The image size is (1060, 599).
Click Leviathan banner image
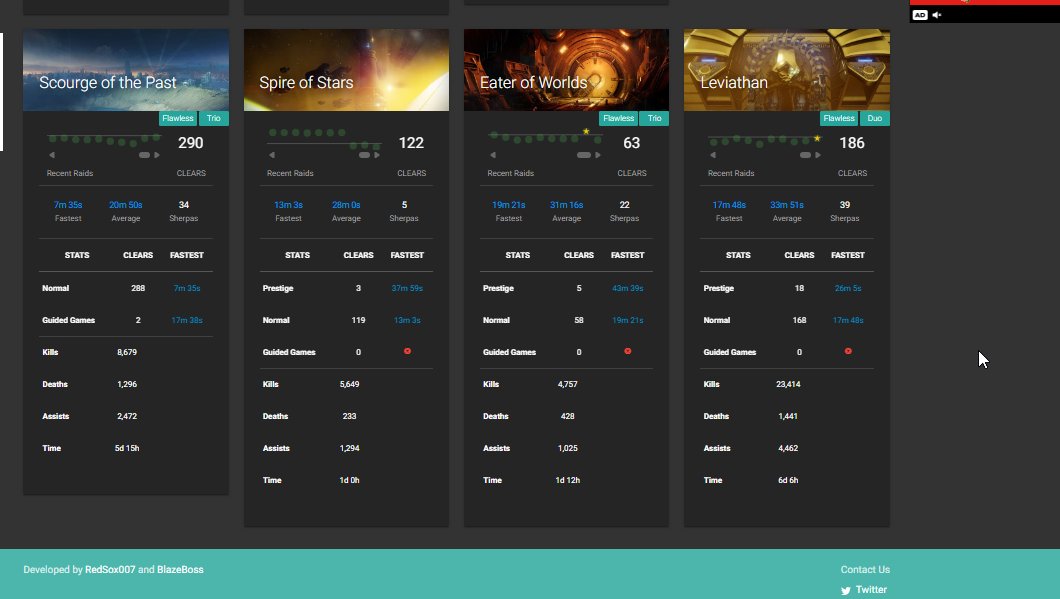[787, 70]
